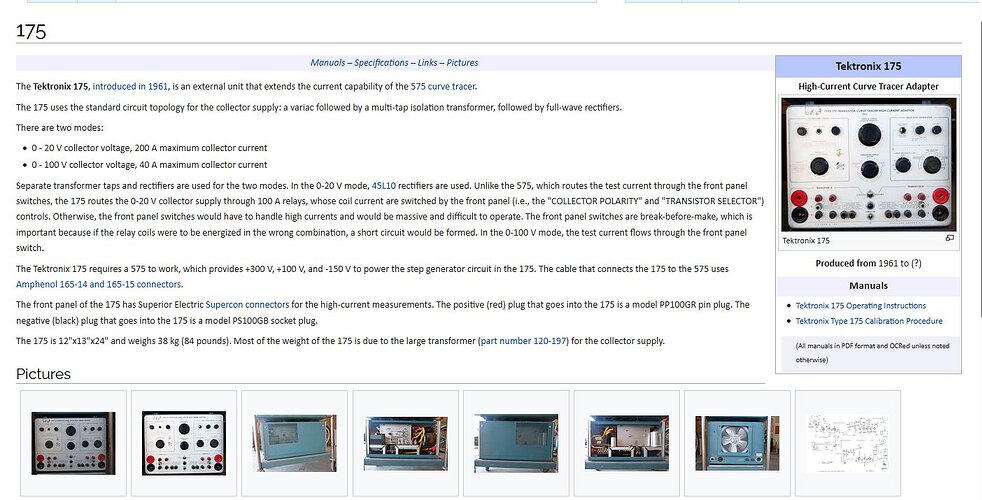982x500 pixels.
Task: Jump to the Specifications section link
Action: pyautogui.click(x=381, y=63)
